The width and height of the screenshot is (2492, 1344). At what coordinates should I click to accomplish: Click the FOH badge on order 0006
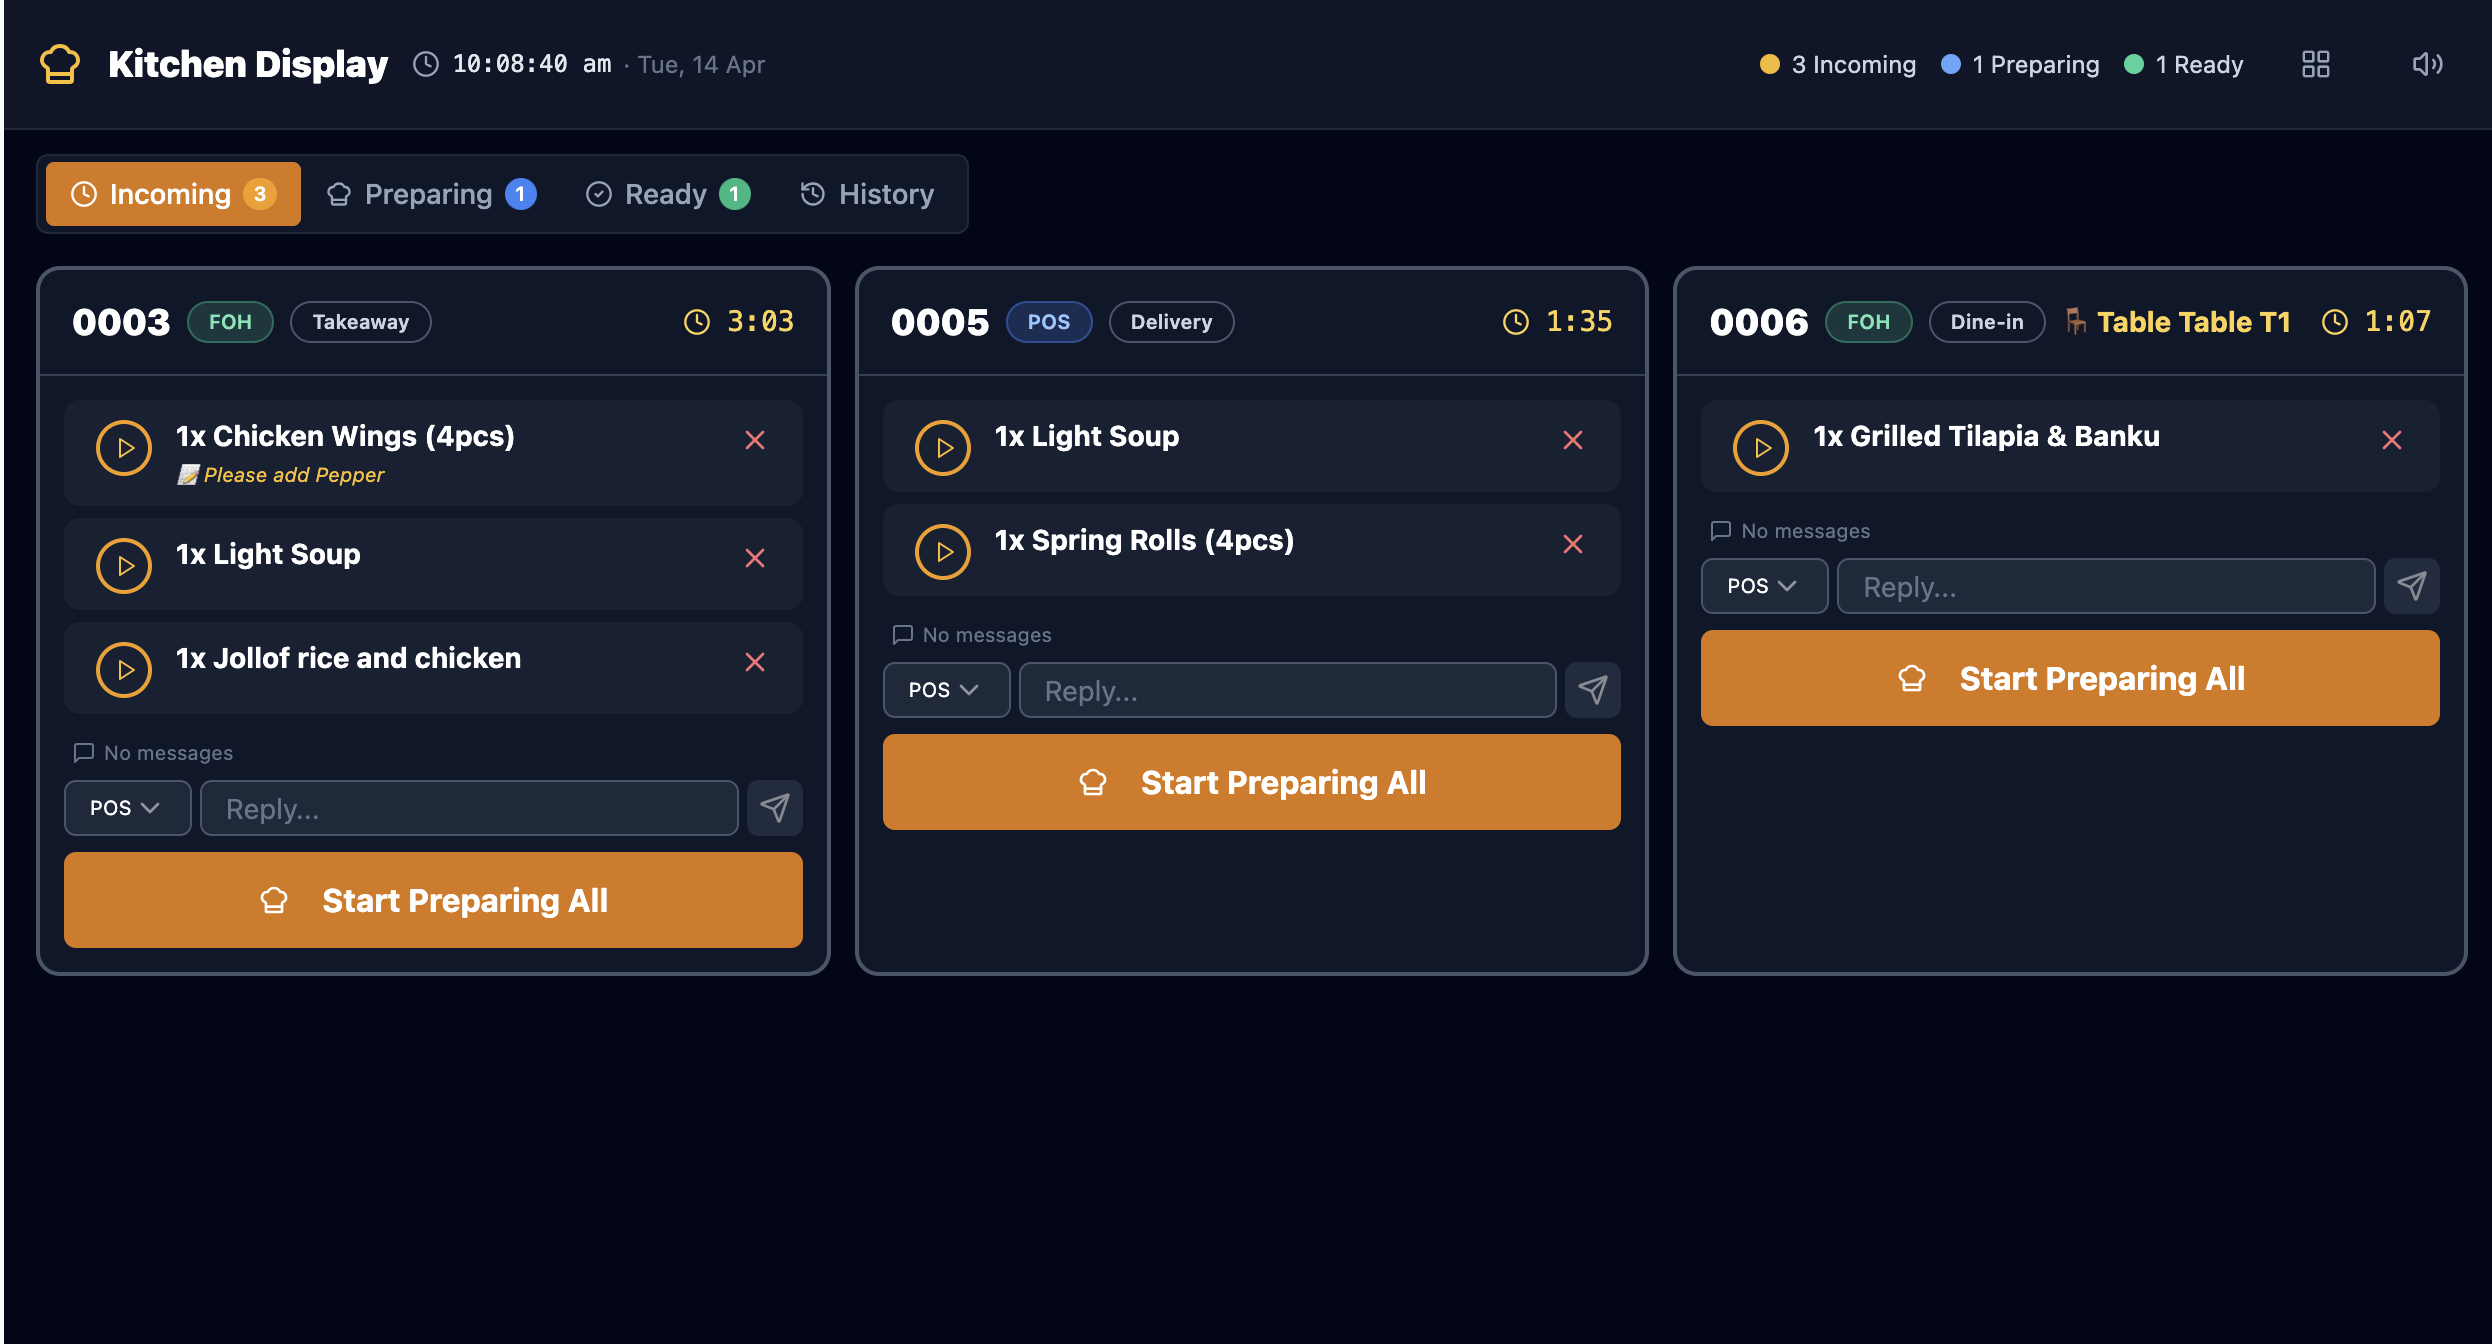[1869, 322]
